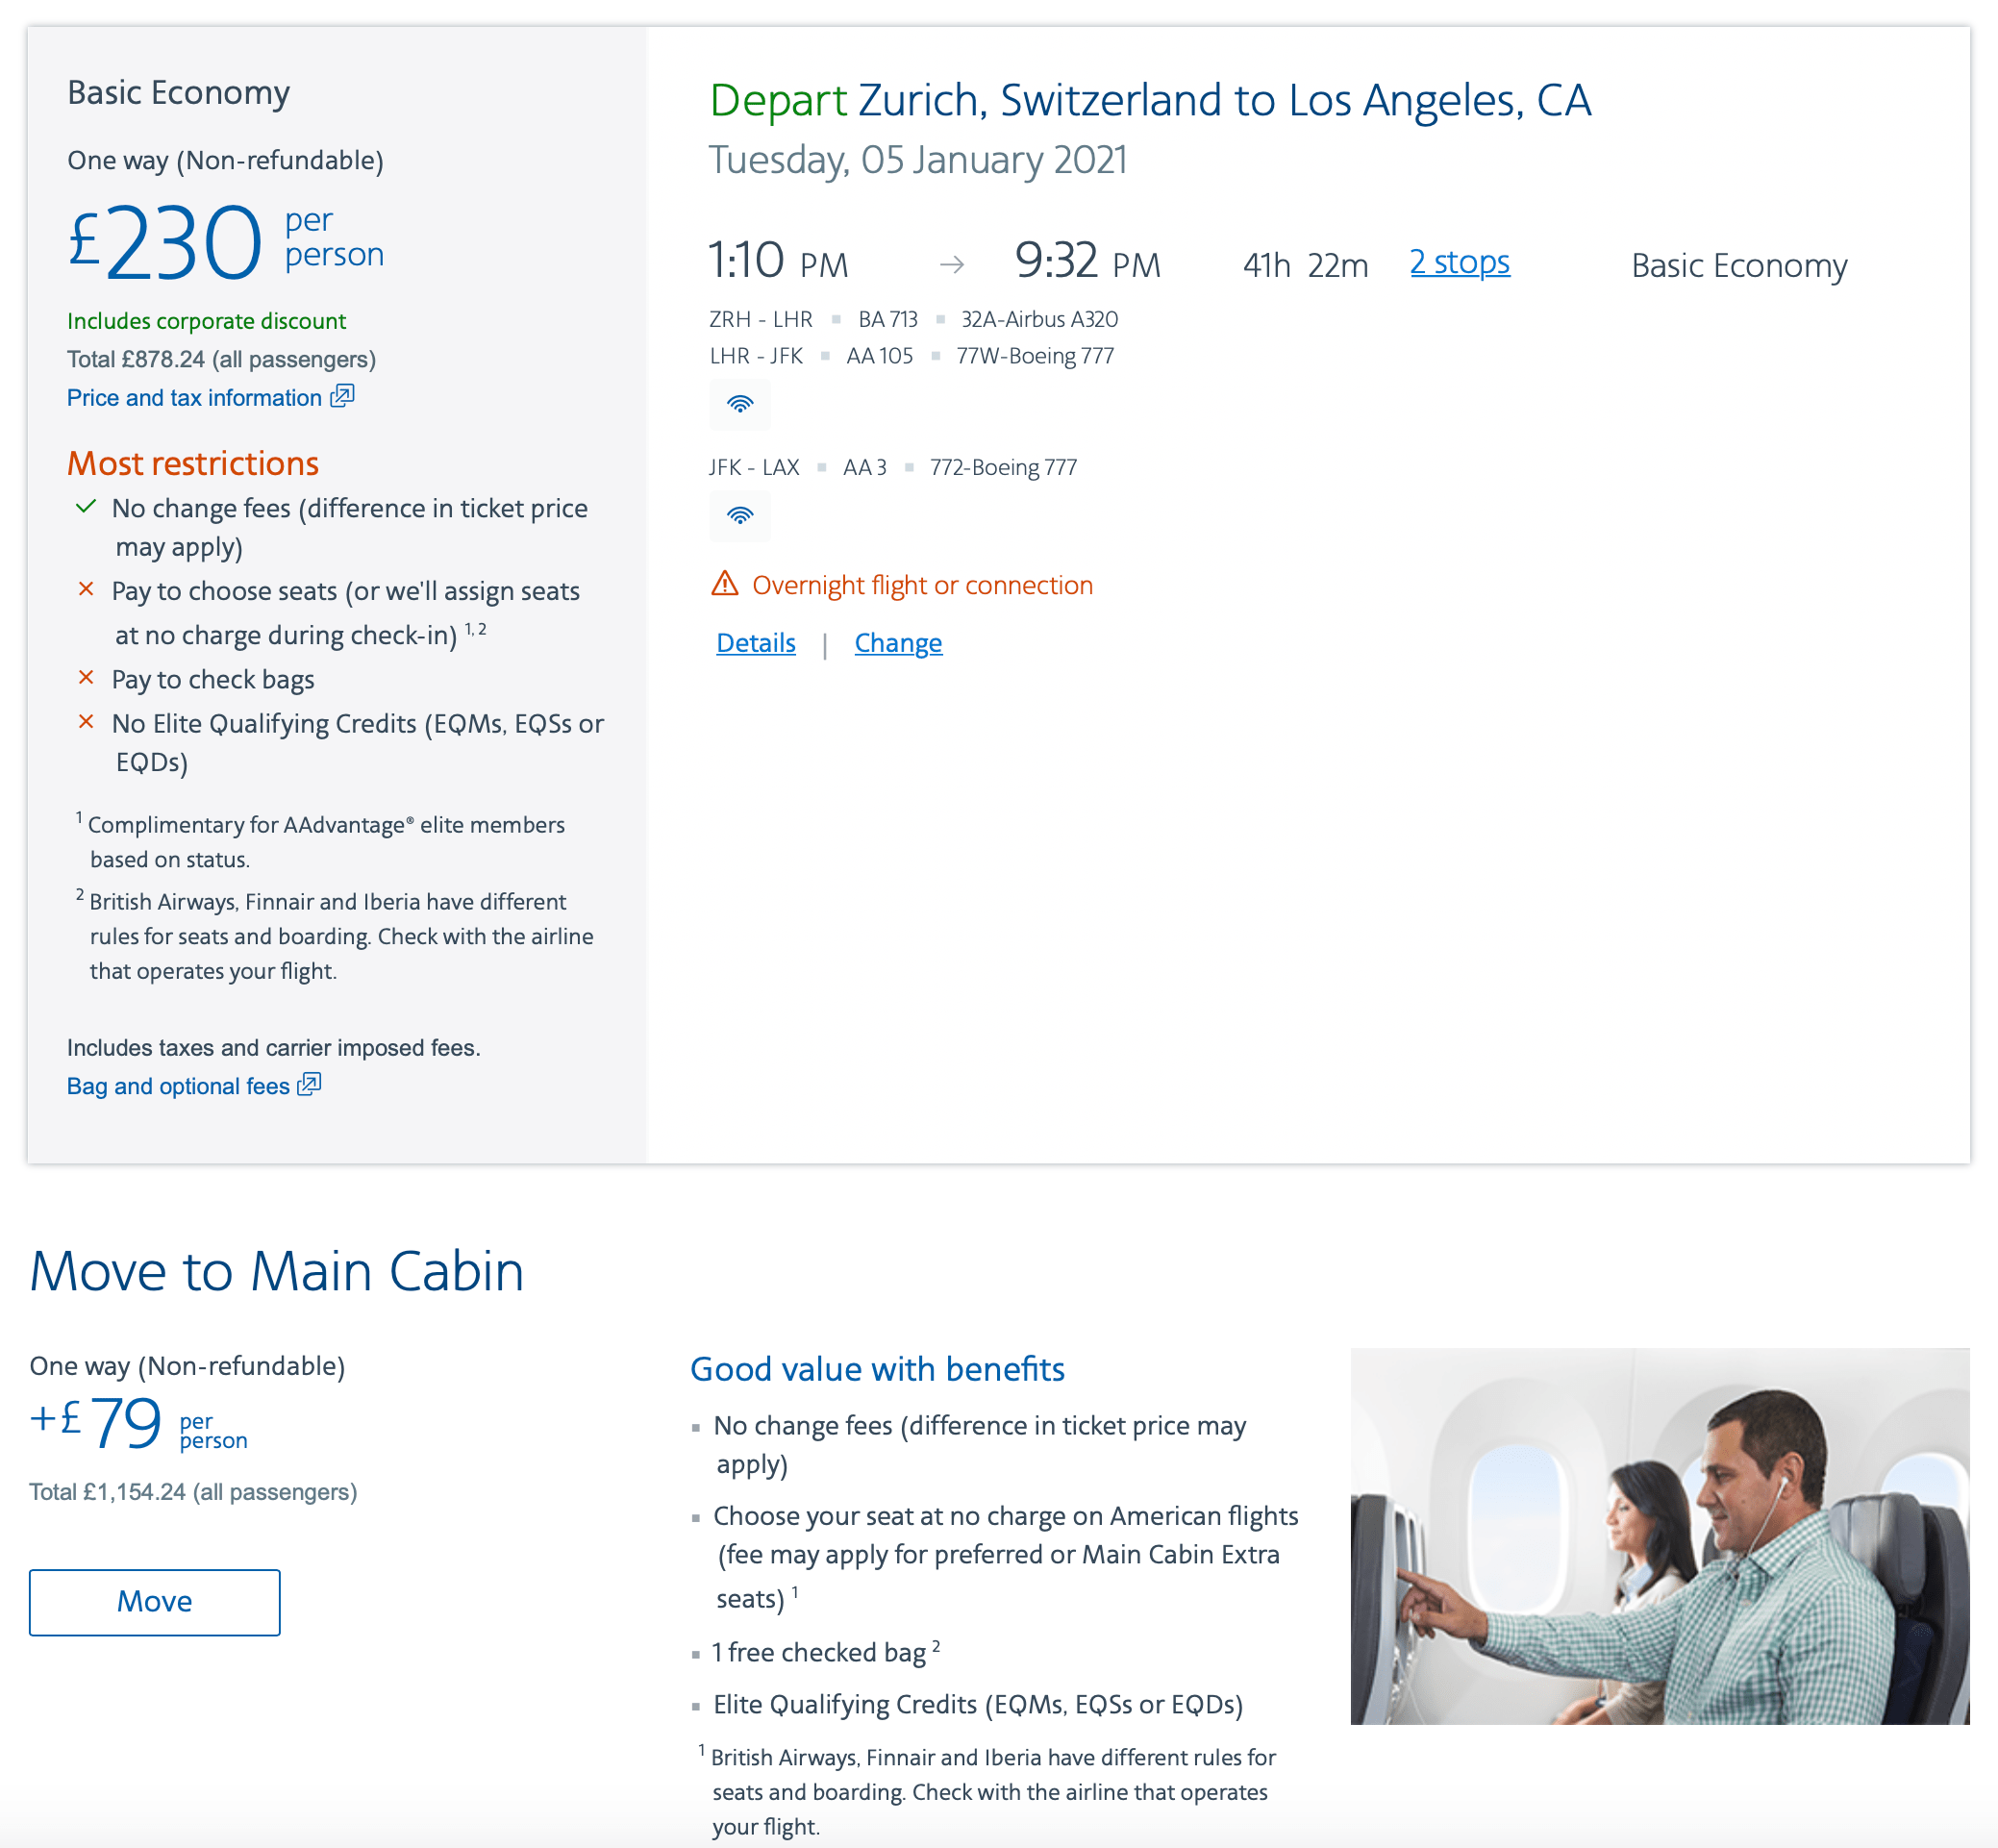Click Wi-Fi icon under LHR - JFK flight
The image size is (1998, 1848).
coord(739,404)
